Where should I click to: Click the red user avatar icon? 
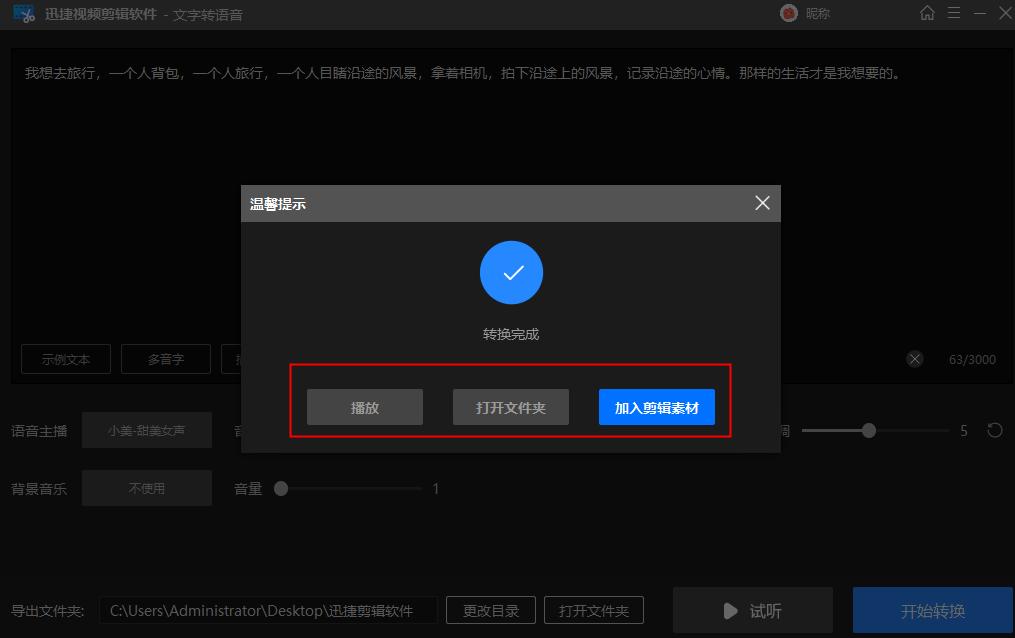coord(788,13)
